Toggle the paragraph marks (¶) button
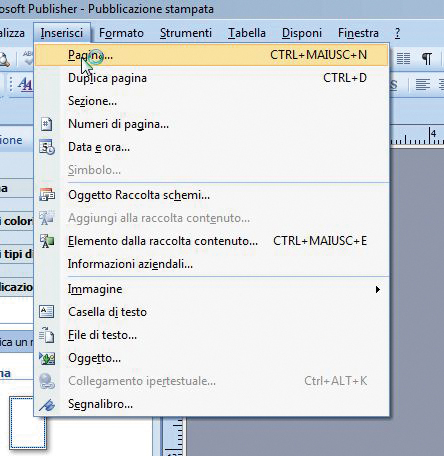 [x=427, y=59]
